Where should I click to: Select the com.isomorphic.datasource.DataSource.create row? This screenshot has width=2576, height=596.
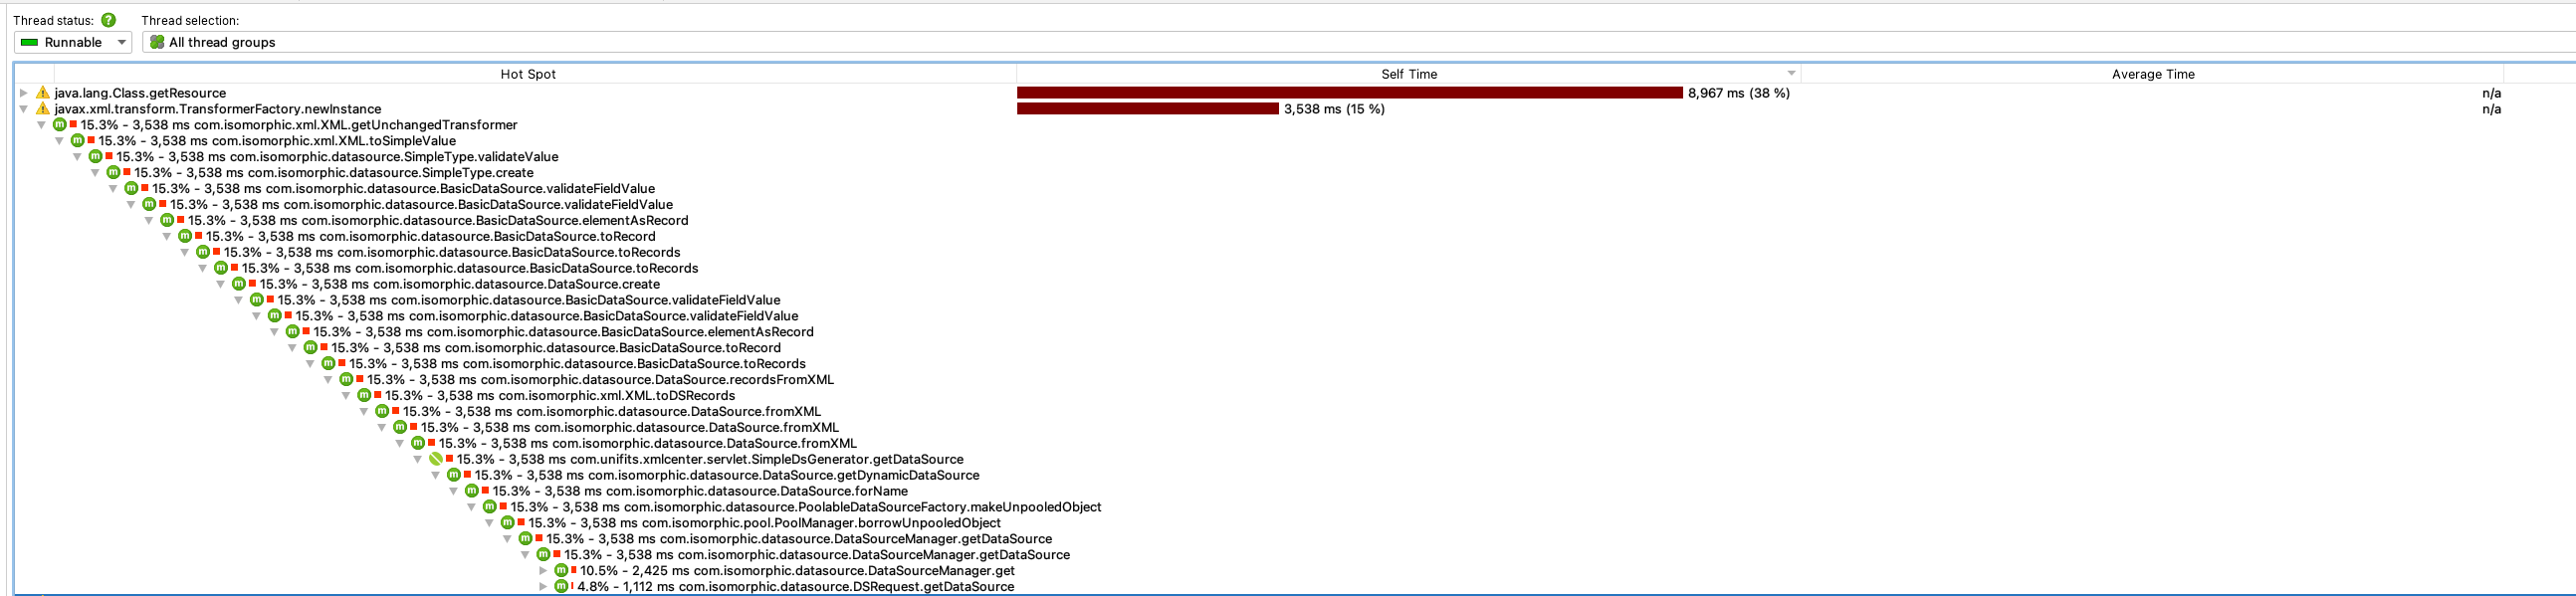click(460, 284)
